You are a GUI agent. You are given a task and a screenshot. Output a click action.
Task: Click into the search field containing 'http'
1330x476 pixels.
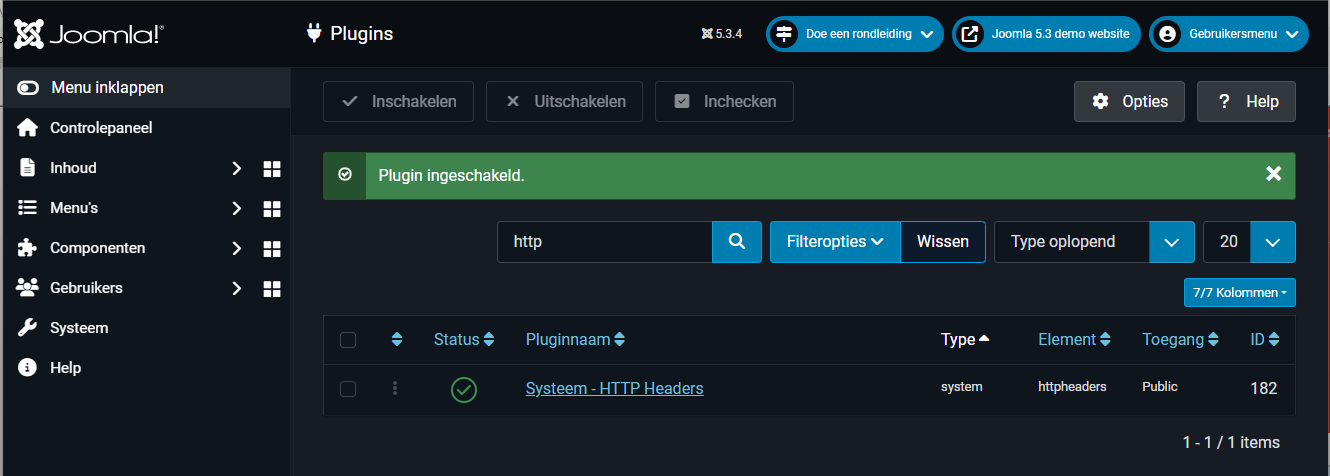coord(604,242)
